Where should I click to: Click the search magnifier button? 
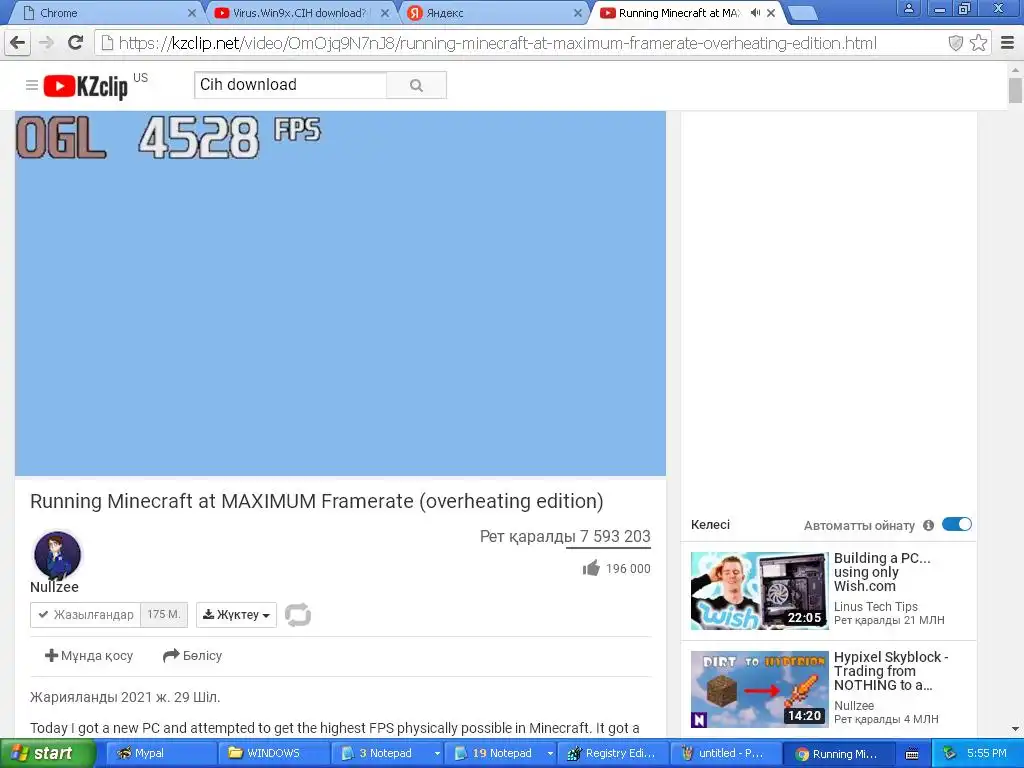point(417,85)
